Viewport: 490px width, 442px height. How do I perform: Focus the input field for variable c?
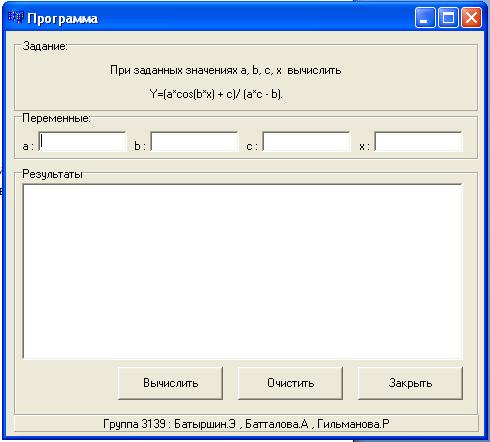point(307,141)
